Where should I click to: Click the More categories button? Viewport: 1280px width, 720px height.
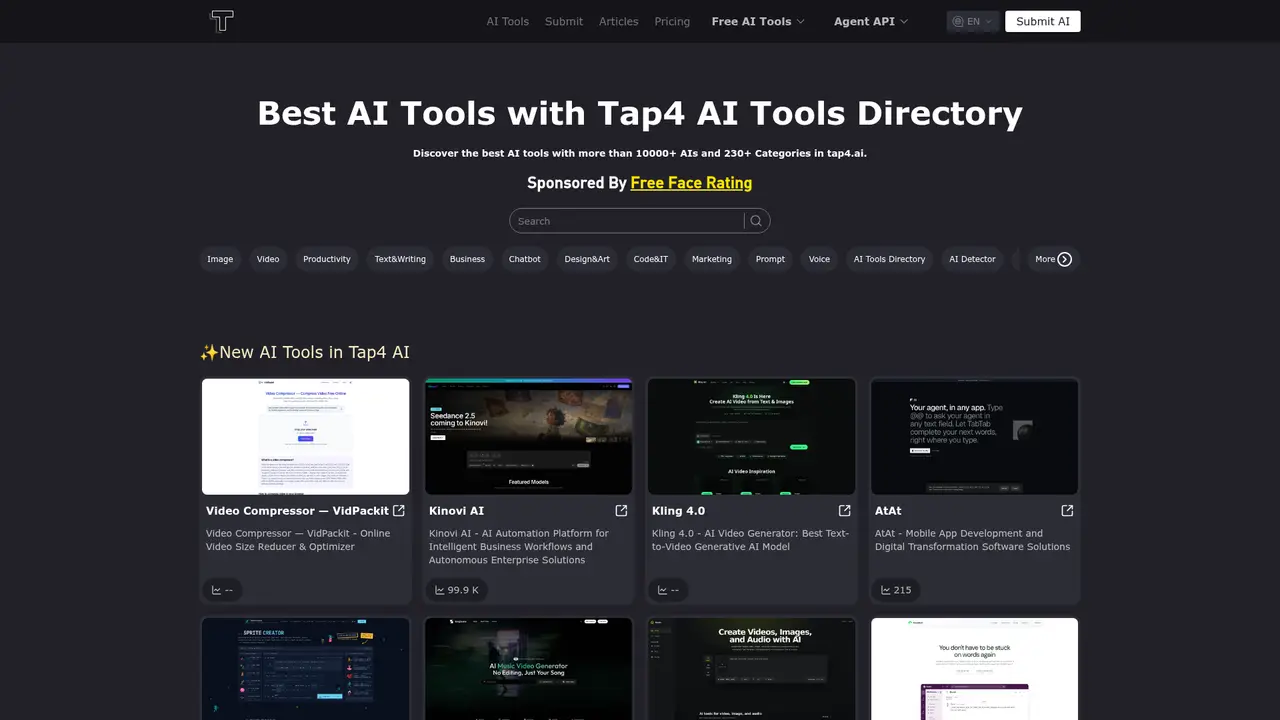point(1053,259)
